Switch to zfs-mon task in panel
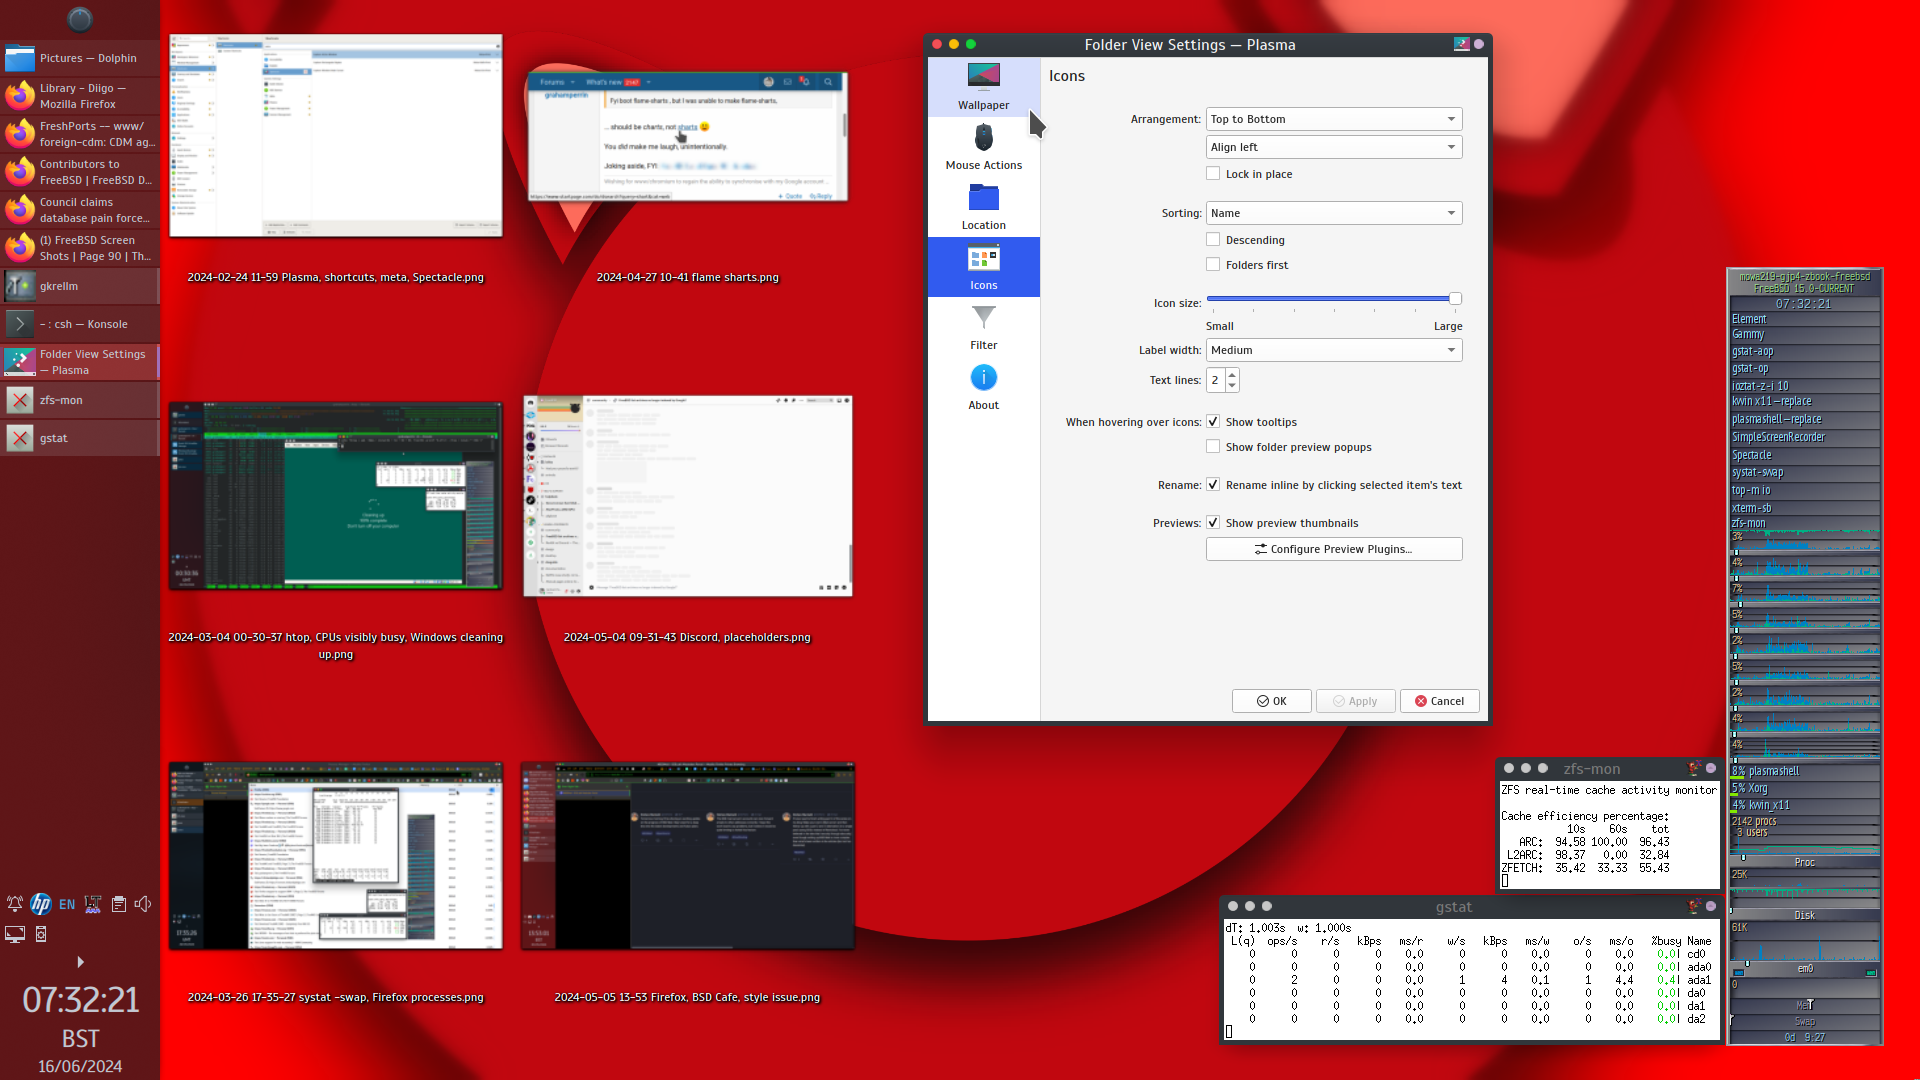The image size is (1920, 1080). [x=80, y=400]
